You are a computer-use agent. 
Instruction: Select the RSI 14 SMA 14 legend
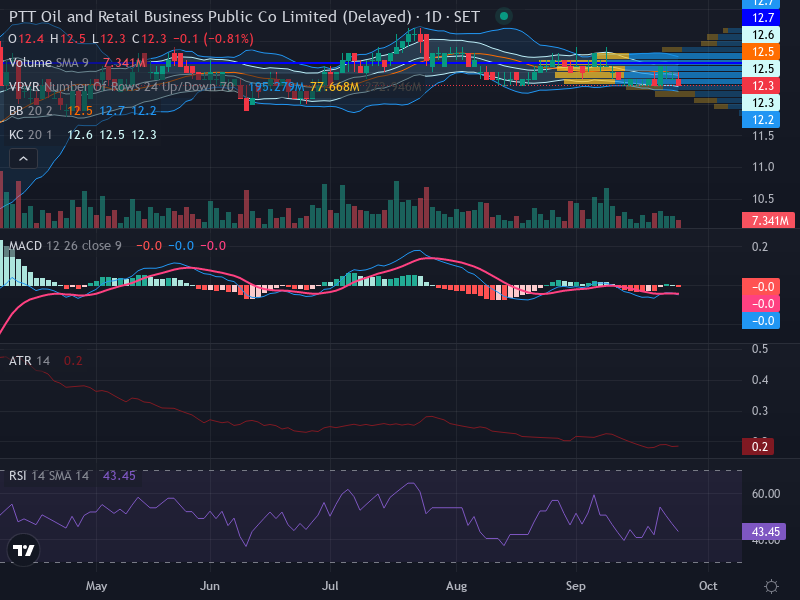(49, 476)
